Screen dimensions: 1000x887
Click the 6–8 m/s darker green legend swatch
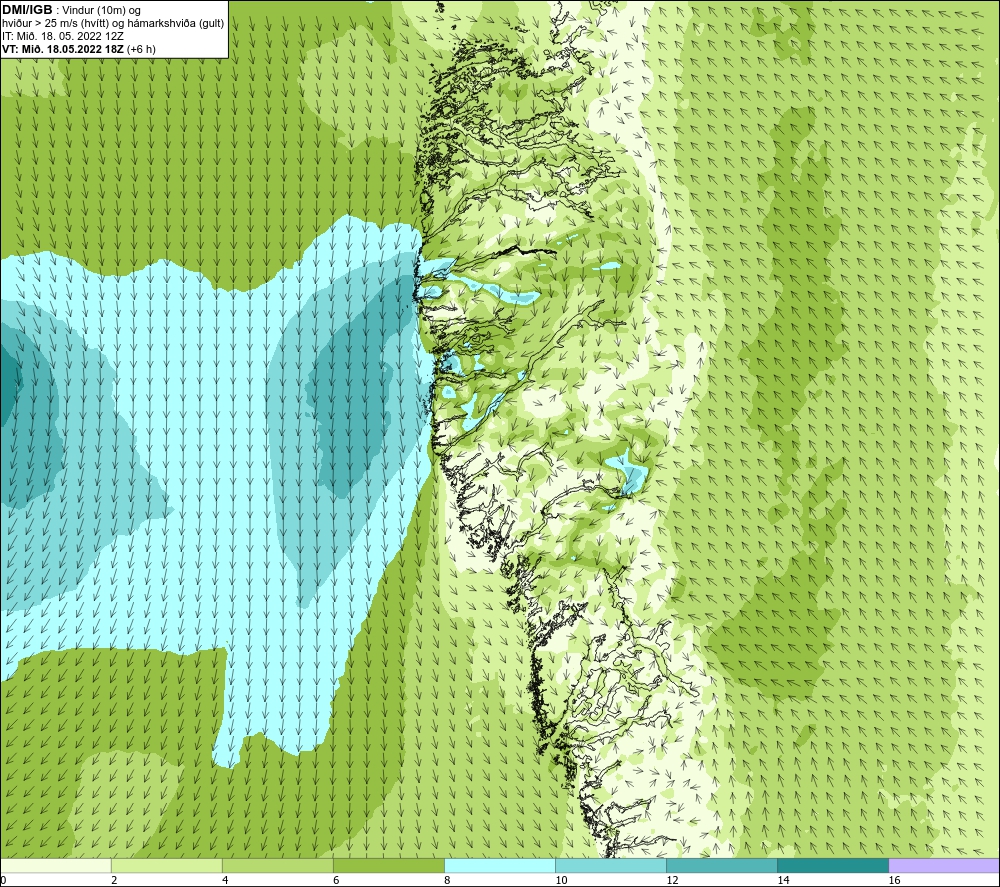[x=389, y=866]
